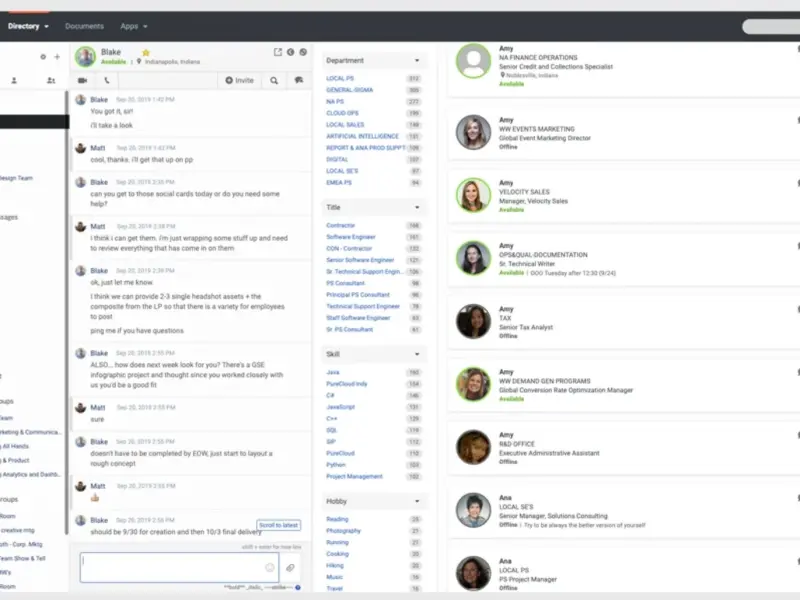Open Amy the Senior Tax Analyst photo
The image size is (800, 600).
[x=473, y=321]
